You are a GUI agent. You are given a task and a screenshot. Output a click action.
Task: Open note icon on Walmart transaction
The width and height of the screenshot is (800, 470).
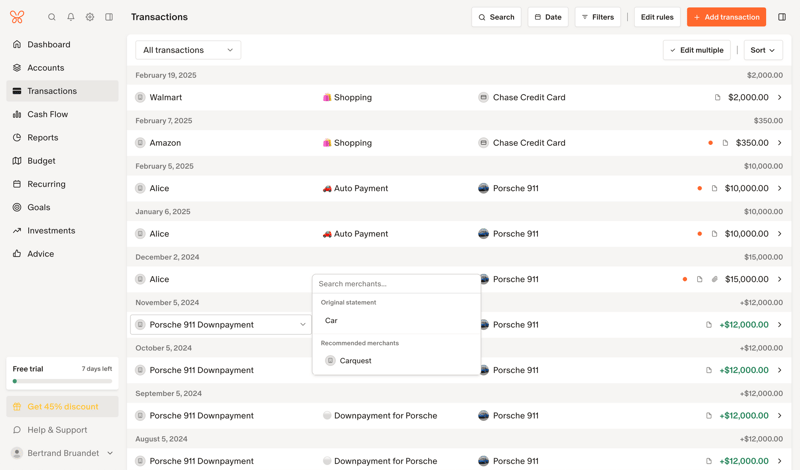point(717,97)
